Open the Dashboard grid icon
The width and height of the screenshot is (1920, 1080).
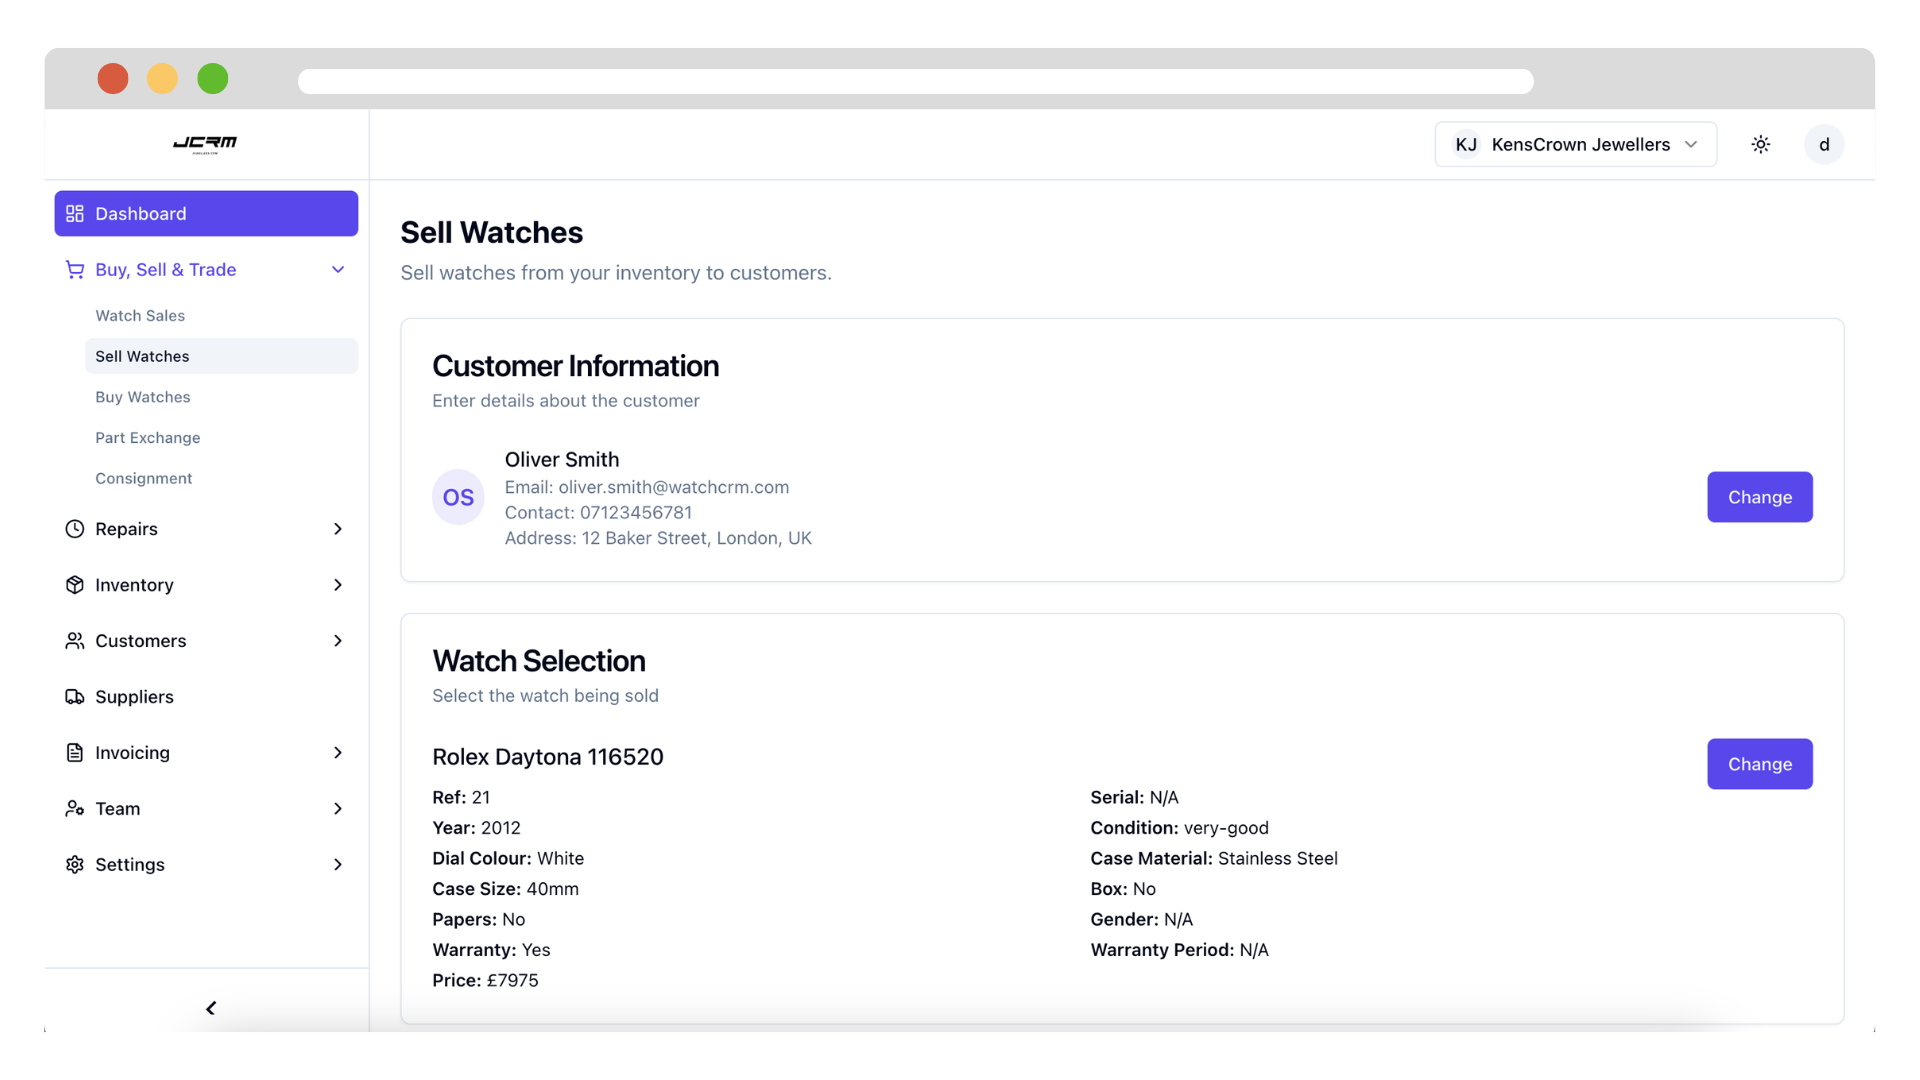pos(74,213)
